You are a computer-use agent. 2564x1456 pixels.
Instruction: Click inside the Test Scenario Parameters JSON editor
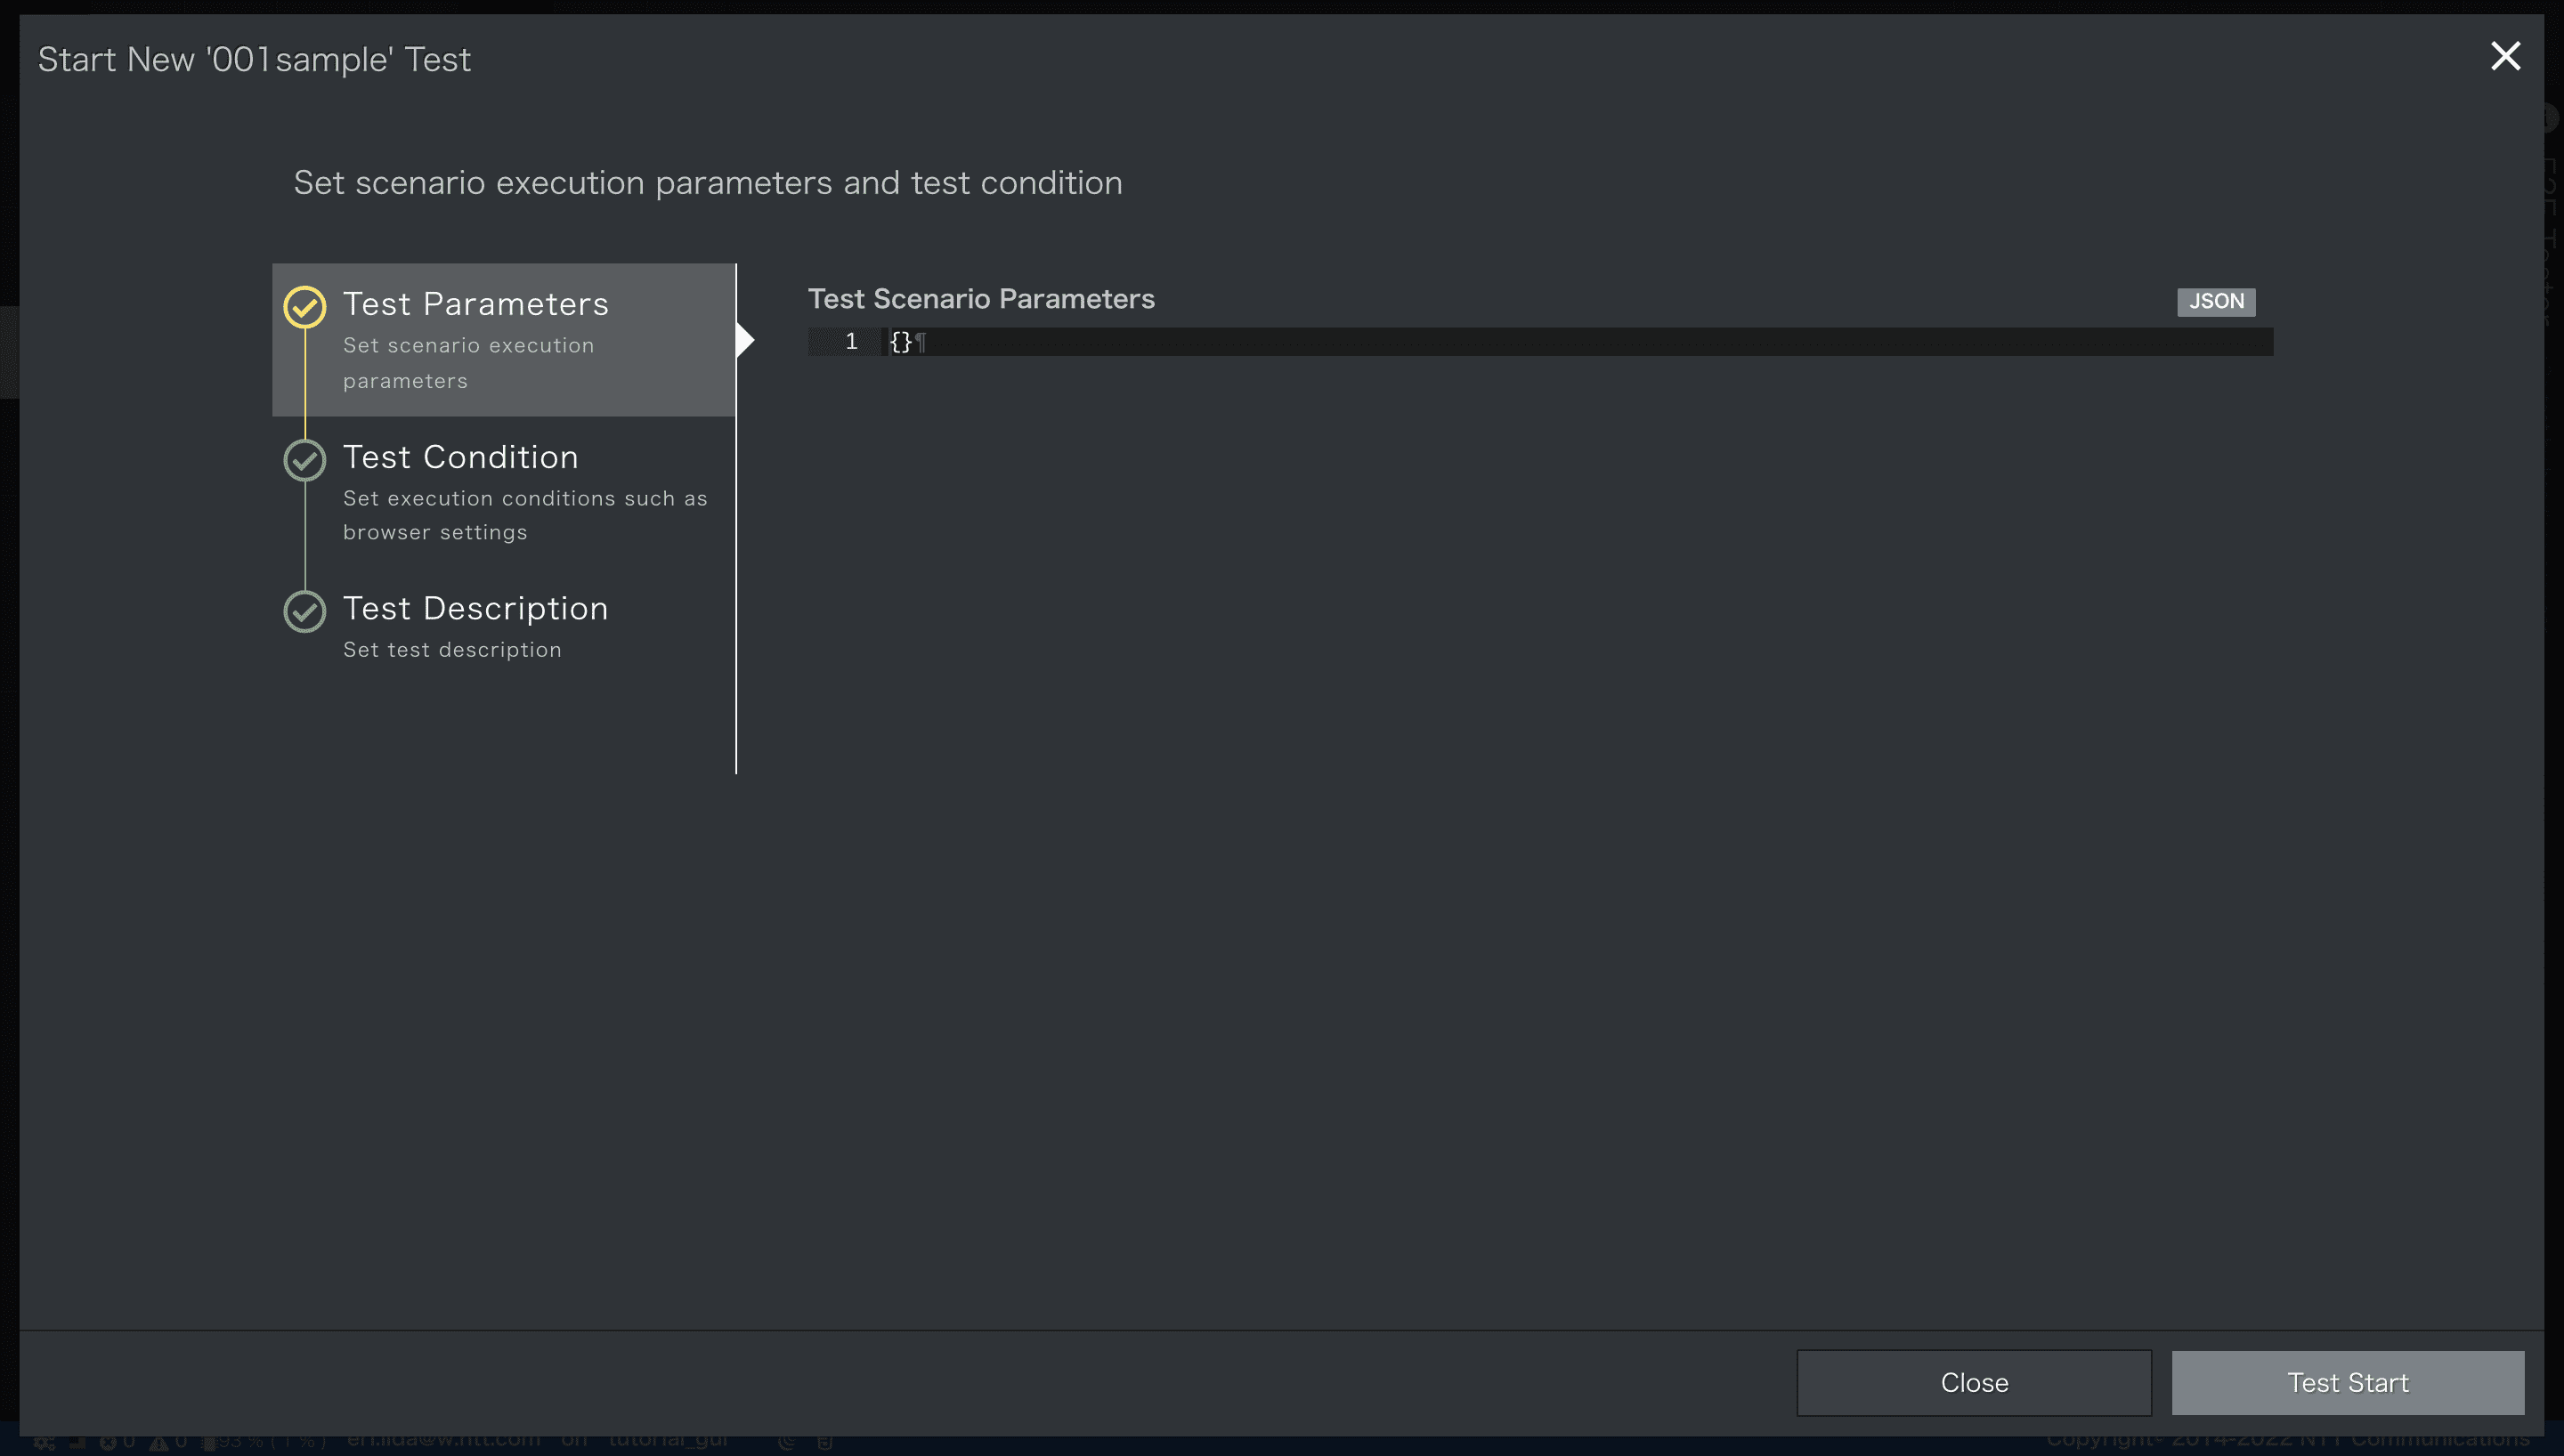(1540, 342)
